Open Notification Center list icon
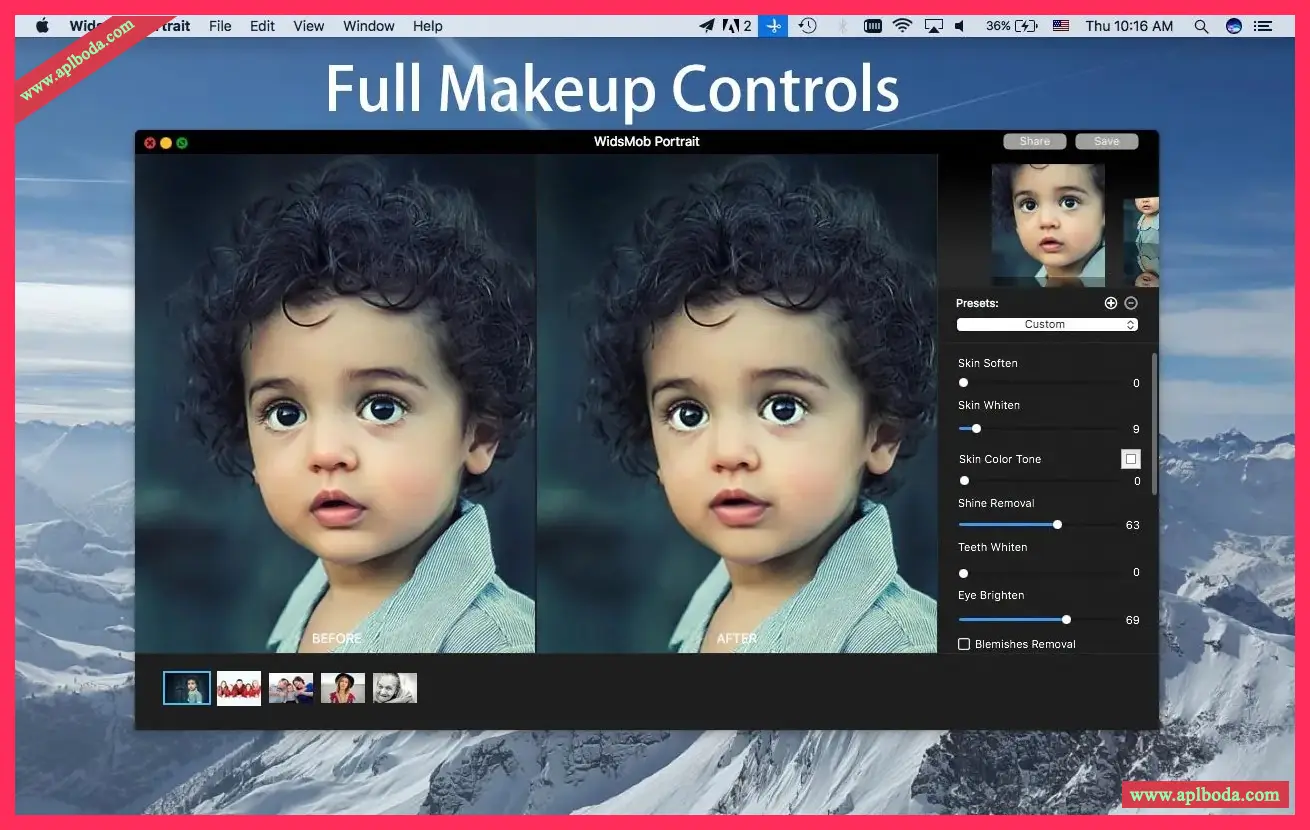 coord(1264,26)
